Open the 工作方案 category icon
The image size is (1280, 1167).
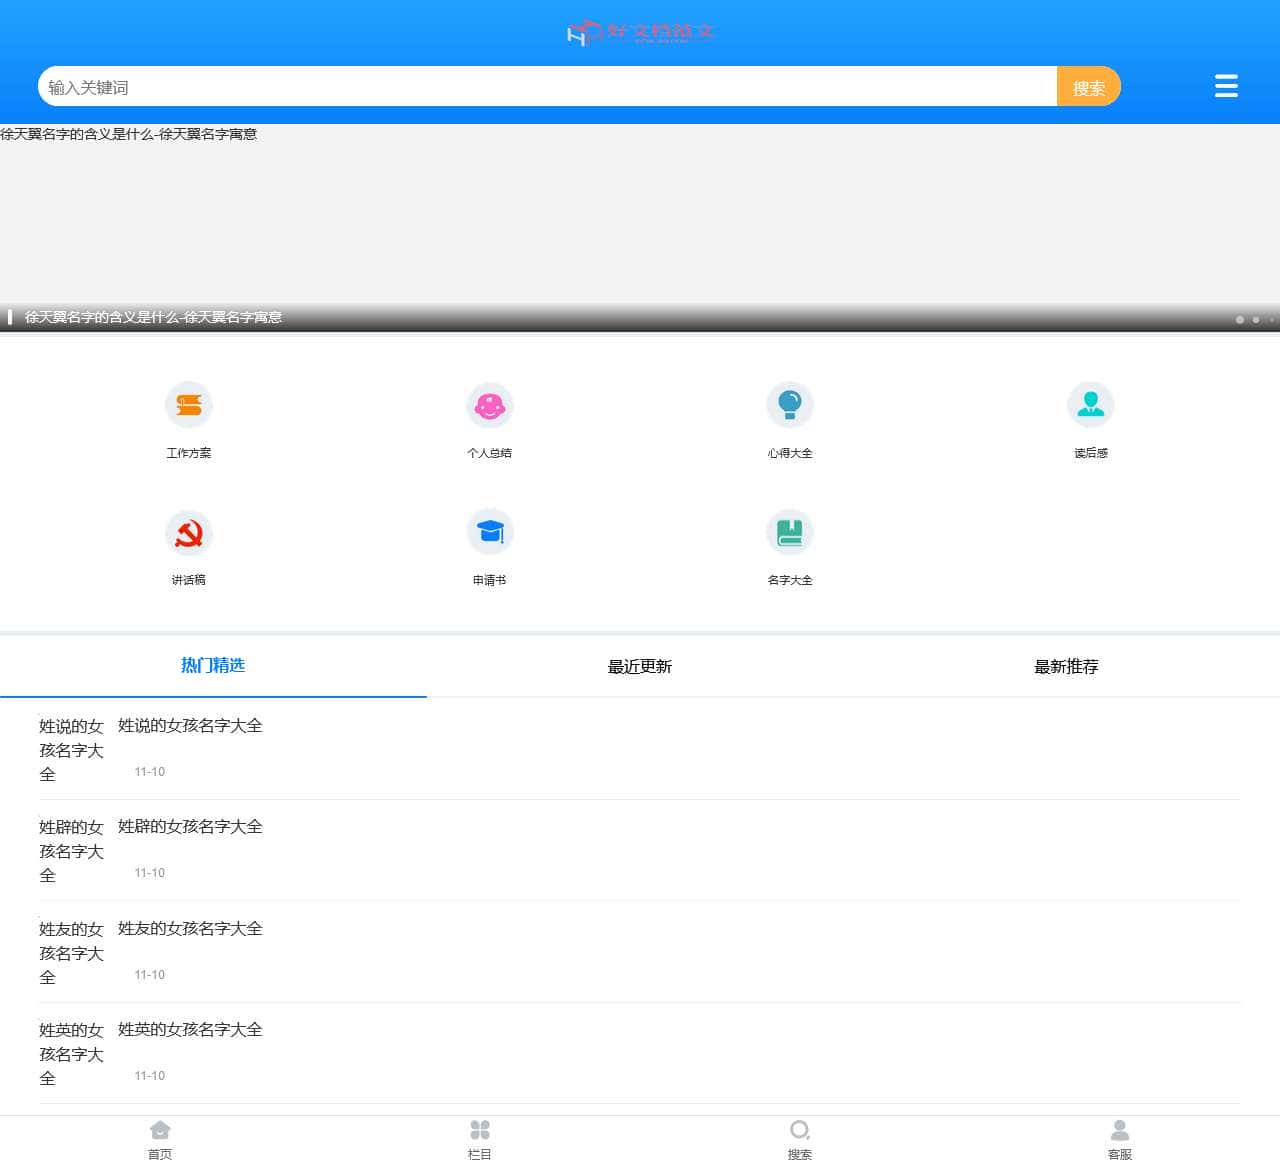189,405
